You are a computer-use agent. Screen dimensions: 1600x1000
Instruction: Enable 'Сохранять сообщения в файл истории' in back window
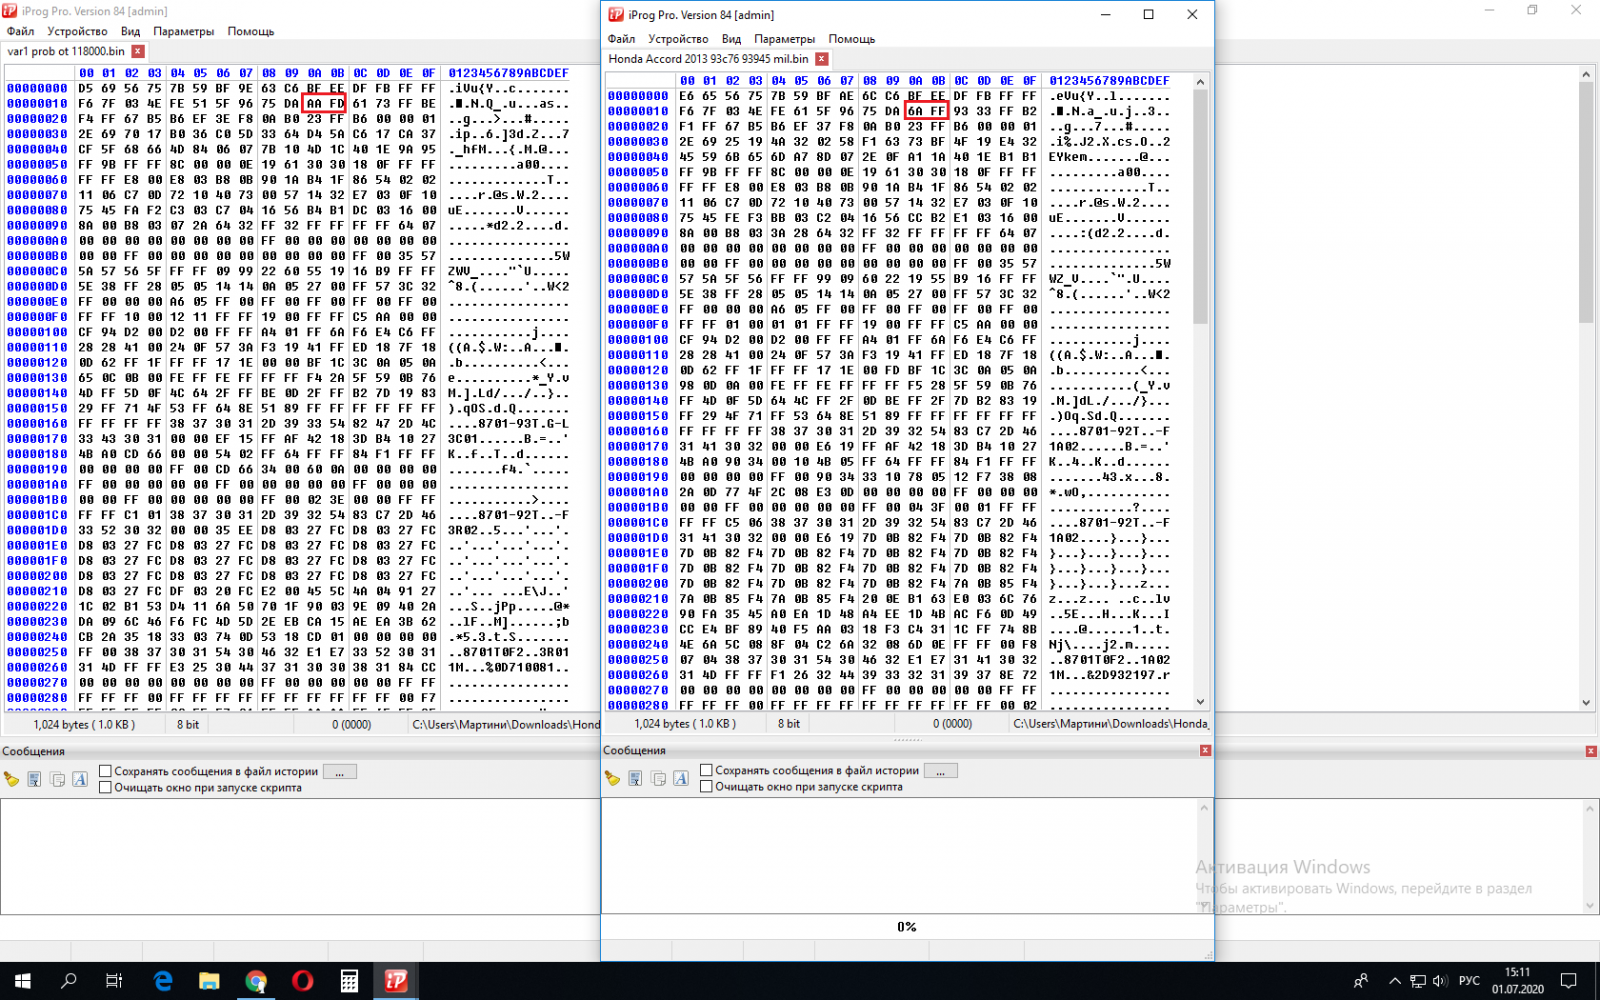point(105,771)
